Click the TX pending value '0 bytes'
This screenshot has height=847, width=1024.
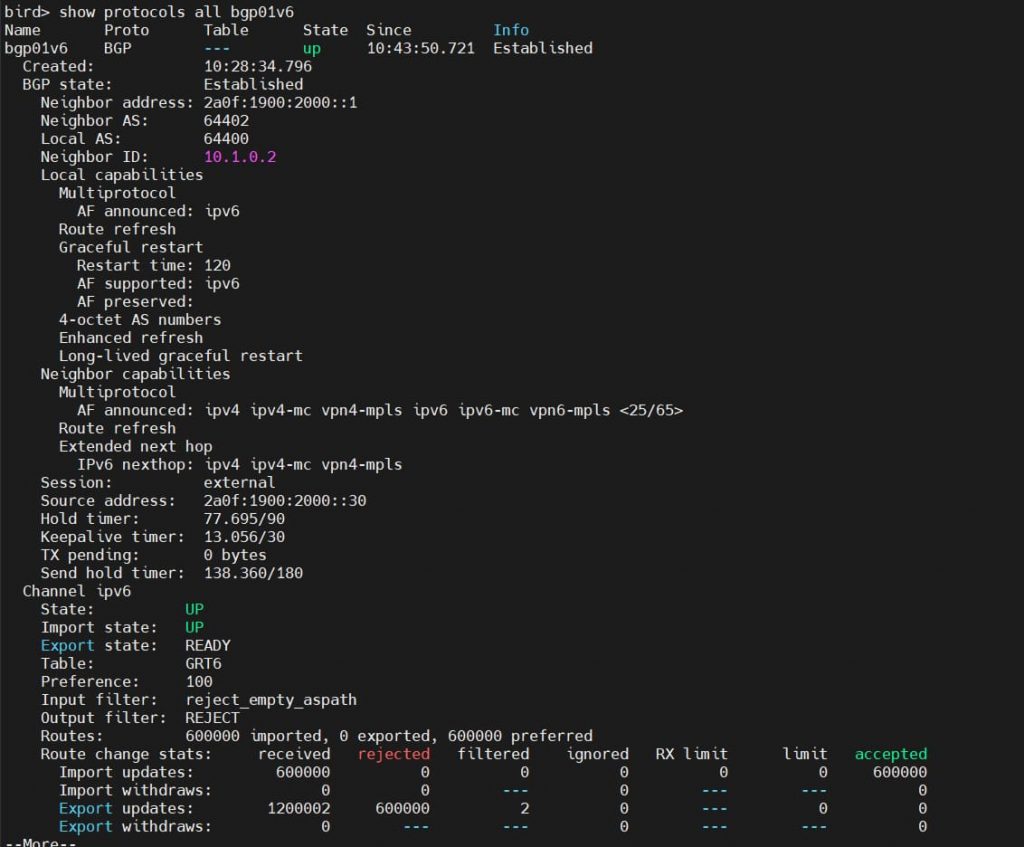pyautogui.click(x=234, y=555)
